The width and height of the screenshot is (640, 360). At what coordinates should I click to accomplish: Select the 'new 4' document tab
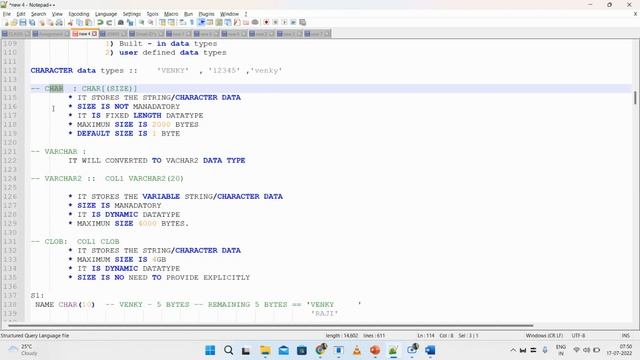(84, 33)
